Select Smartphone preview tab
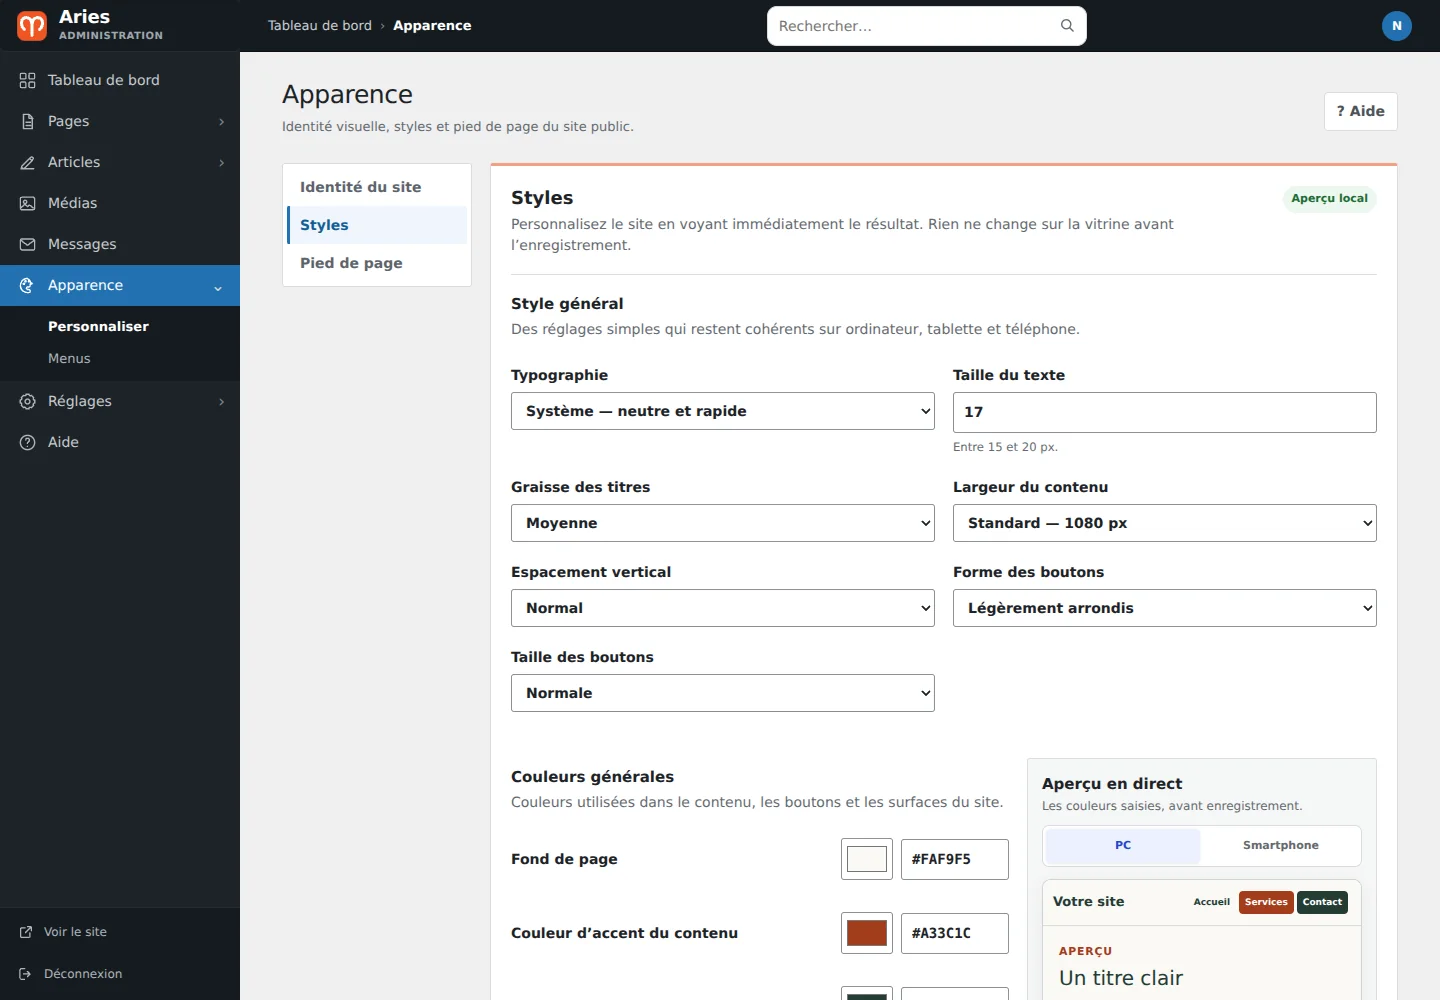1440x1000 pixels. pos(1280,846)
